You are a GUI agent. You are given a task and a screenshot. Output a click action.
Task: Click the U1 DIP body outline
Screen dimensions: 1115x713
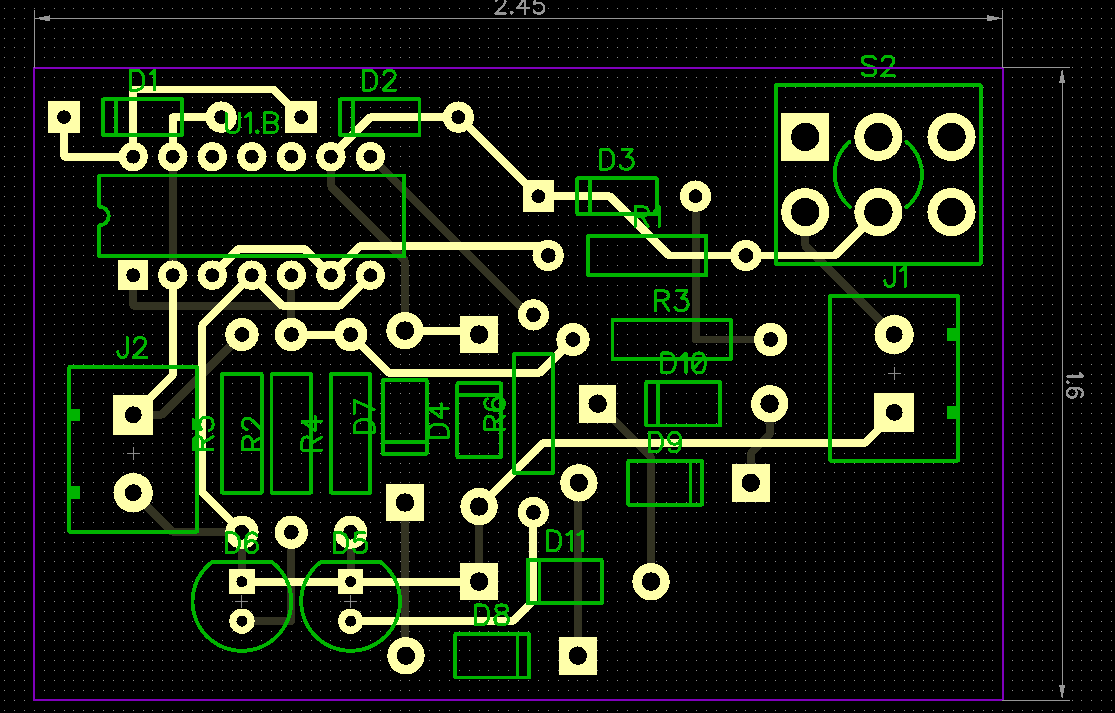pyautogui.click(x=251, y=215)
